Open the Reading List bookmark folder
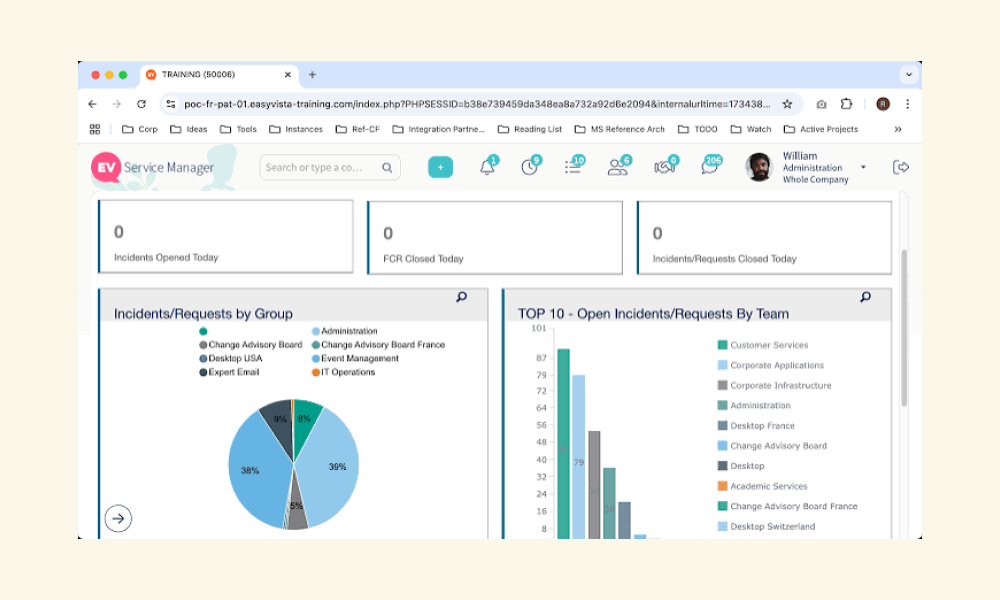The image size is (1000, 600). click(530, 129)
